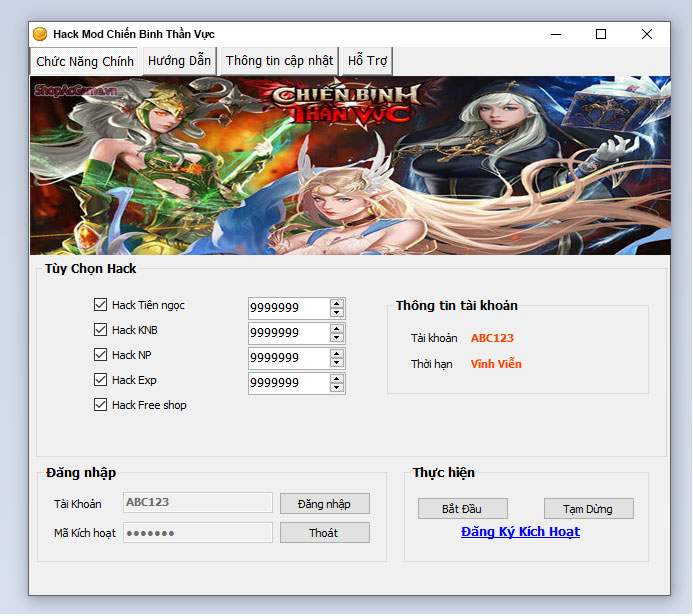Disable the Hack NP checkbox
The height and width of the screenshot is (616, 693).
pyautogui.click(x=100, y=354)
